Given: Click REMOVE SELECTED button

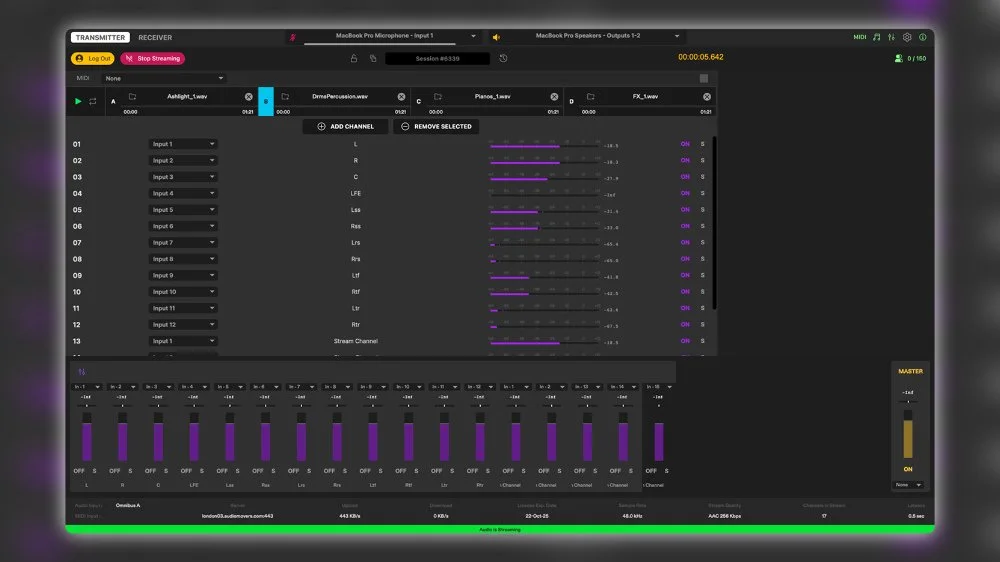Looking at the screenshot, I should (436, 126).
